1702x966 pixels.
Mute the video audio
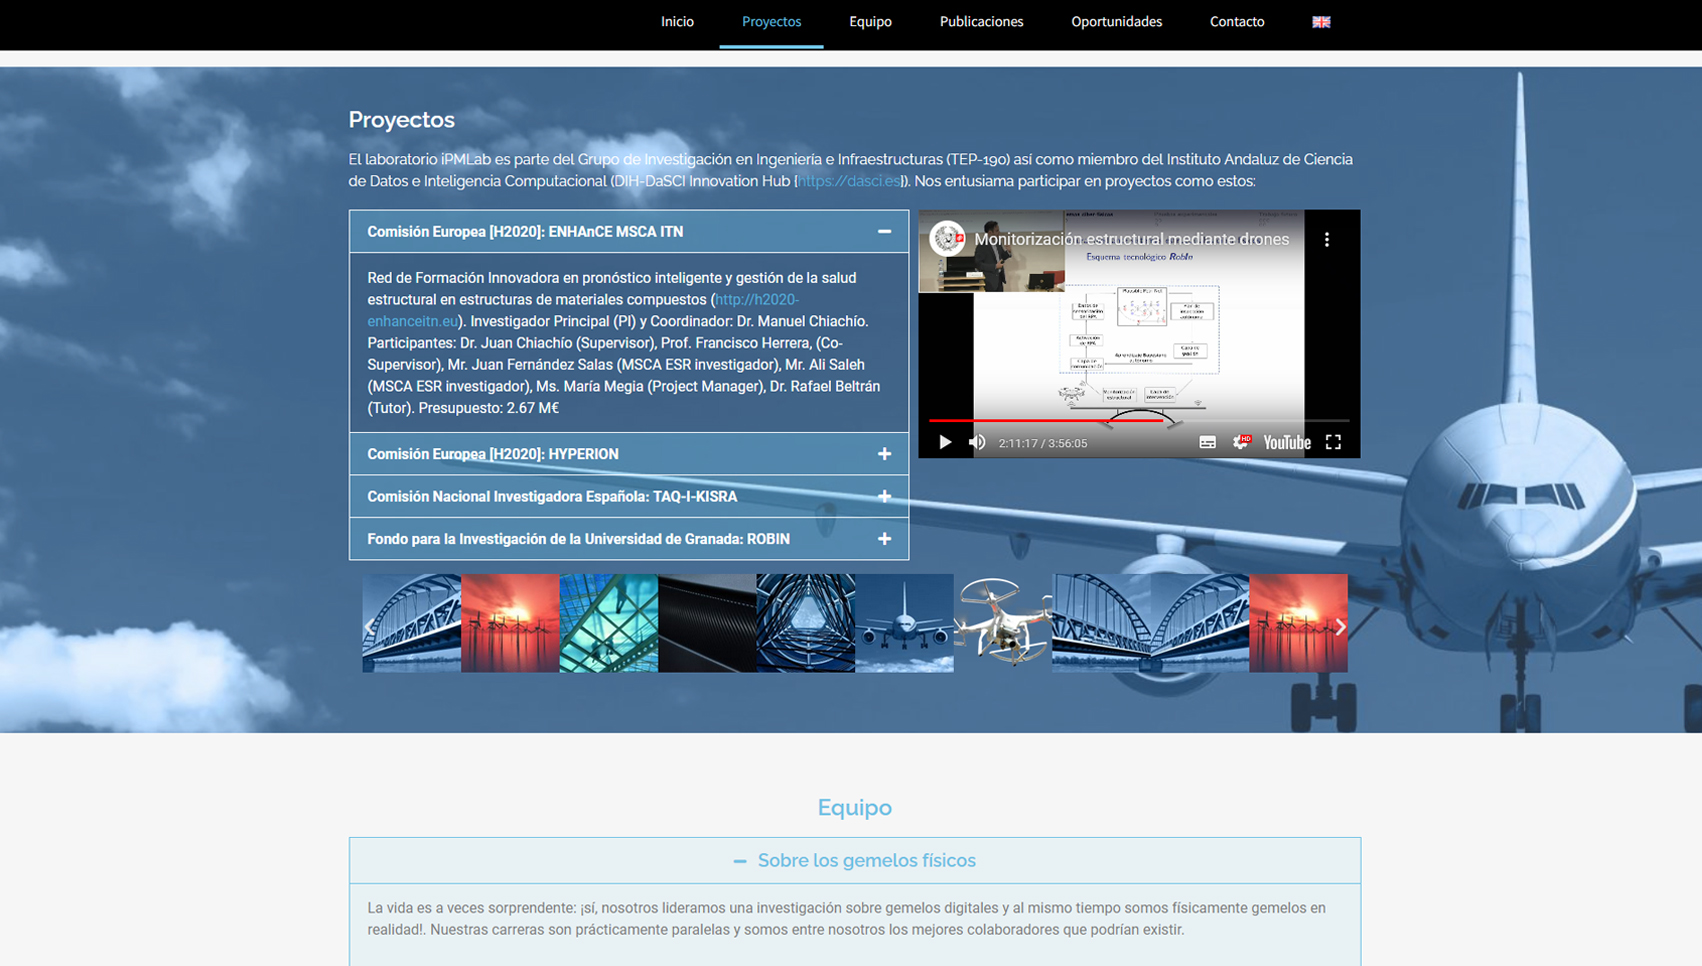tap(978, 441)
